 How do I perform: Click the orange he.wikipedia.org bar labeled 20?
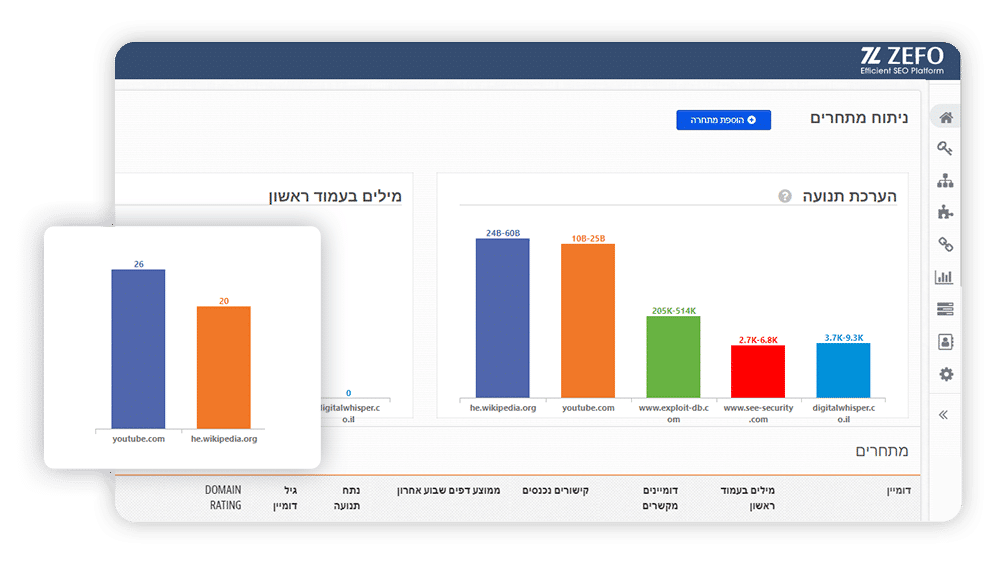pos(224,367)
